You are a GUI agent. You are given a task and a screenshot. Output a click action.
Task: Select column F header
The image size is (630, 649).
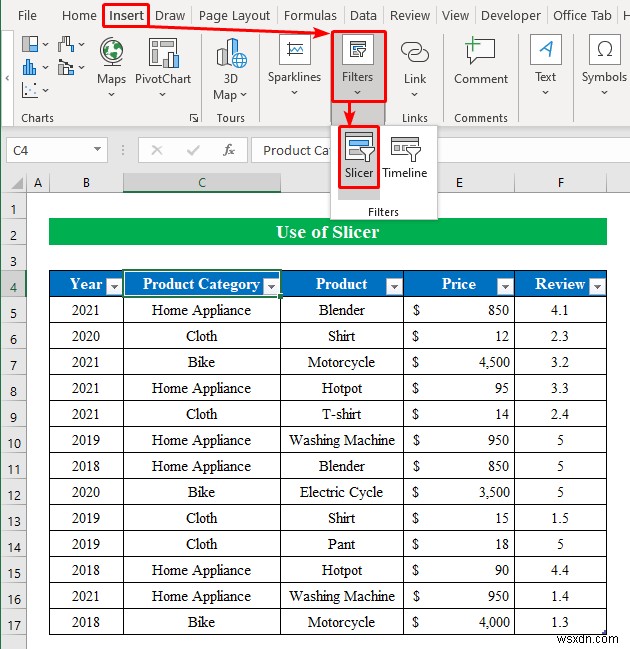point(560,183)
